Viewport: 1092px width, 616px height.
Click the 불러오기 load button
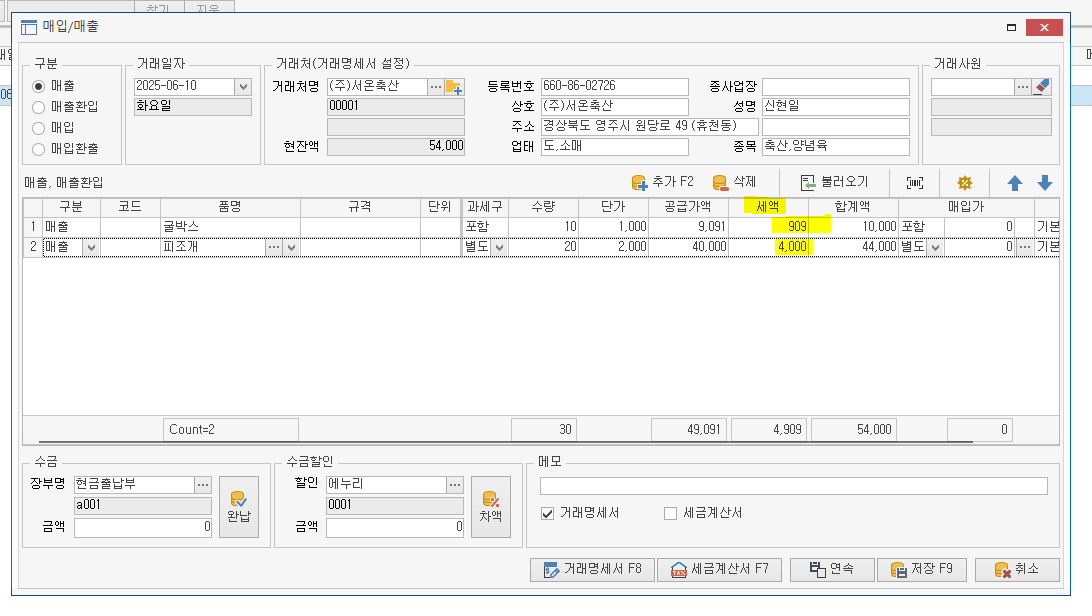(834, 182)
